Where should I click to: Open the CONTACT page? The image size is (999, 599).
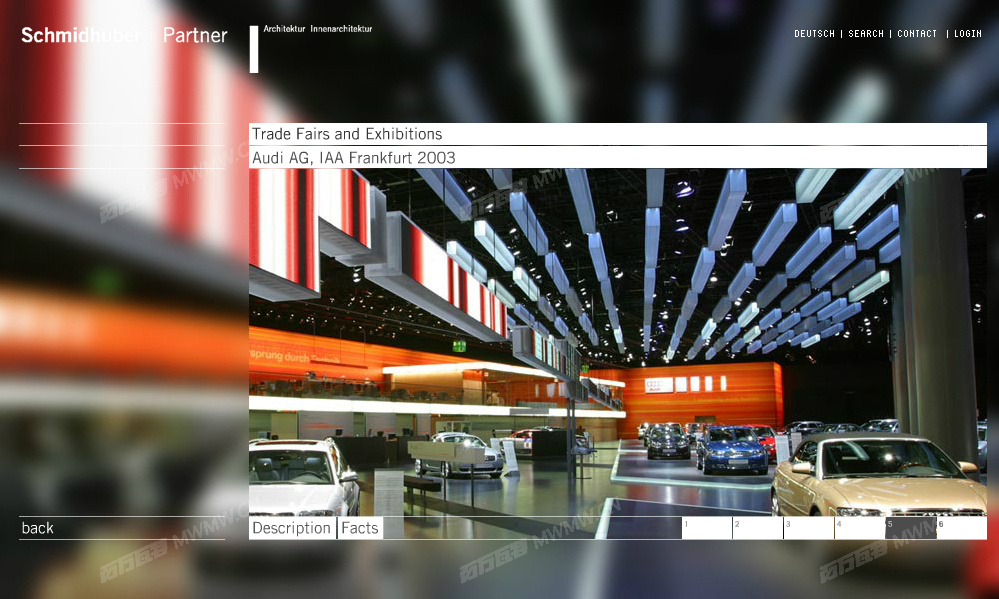[917, 34]
